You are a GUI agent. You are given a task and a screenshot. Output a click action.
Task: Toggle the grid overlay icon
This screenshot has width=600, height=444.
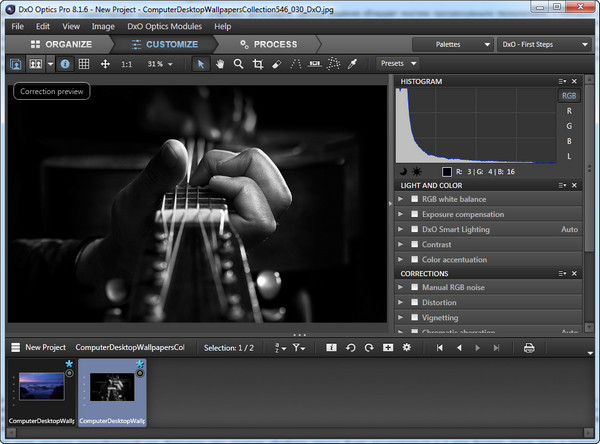point(84,64)
